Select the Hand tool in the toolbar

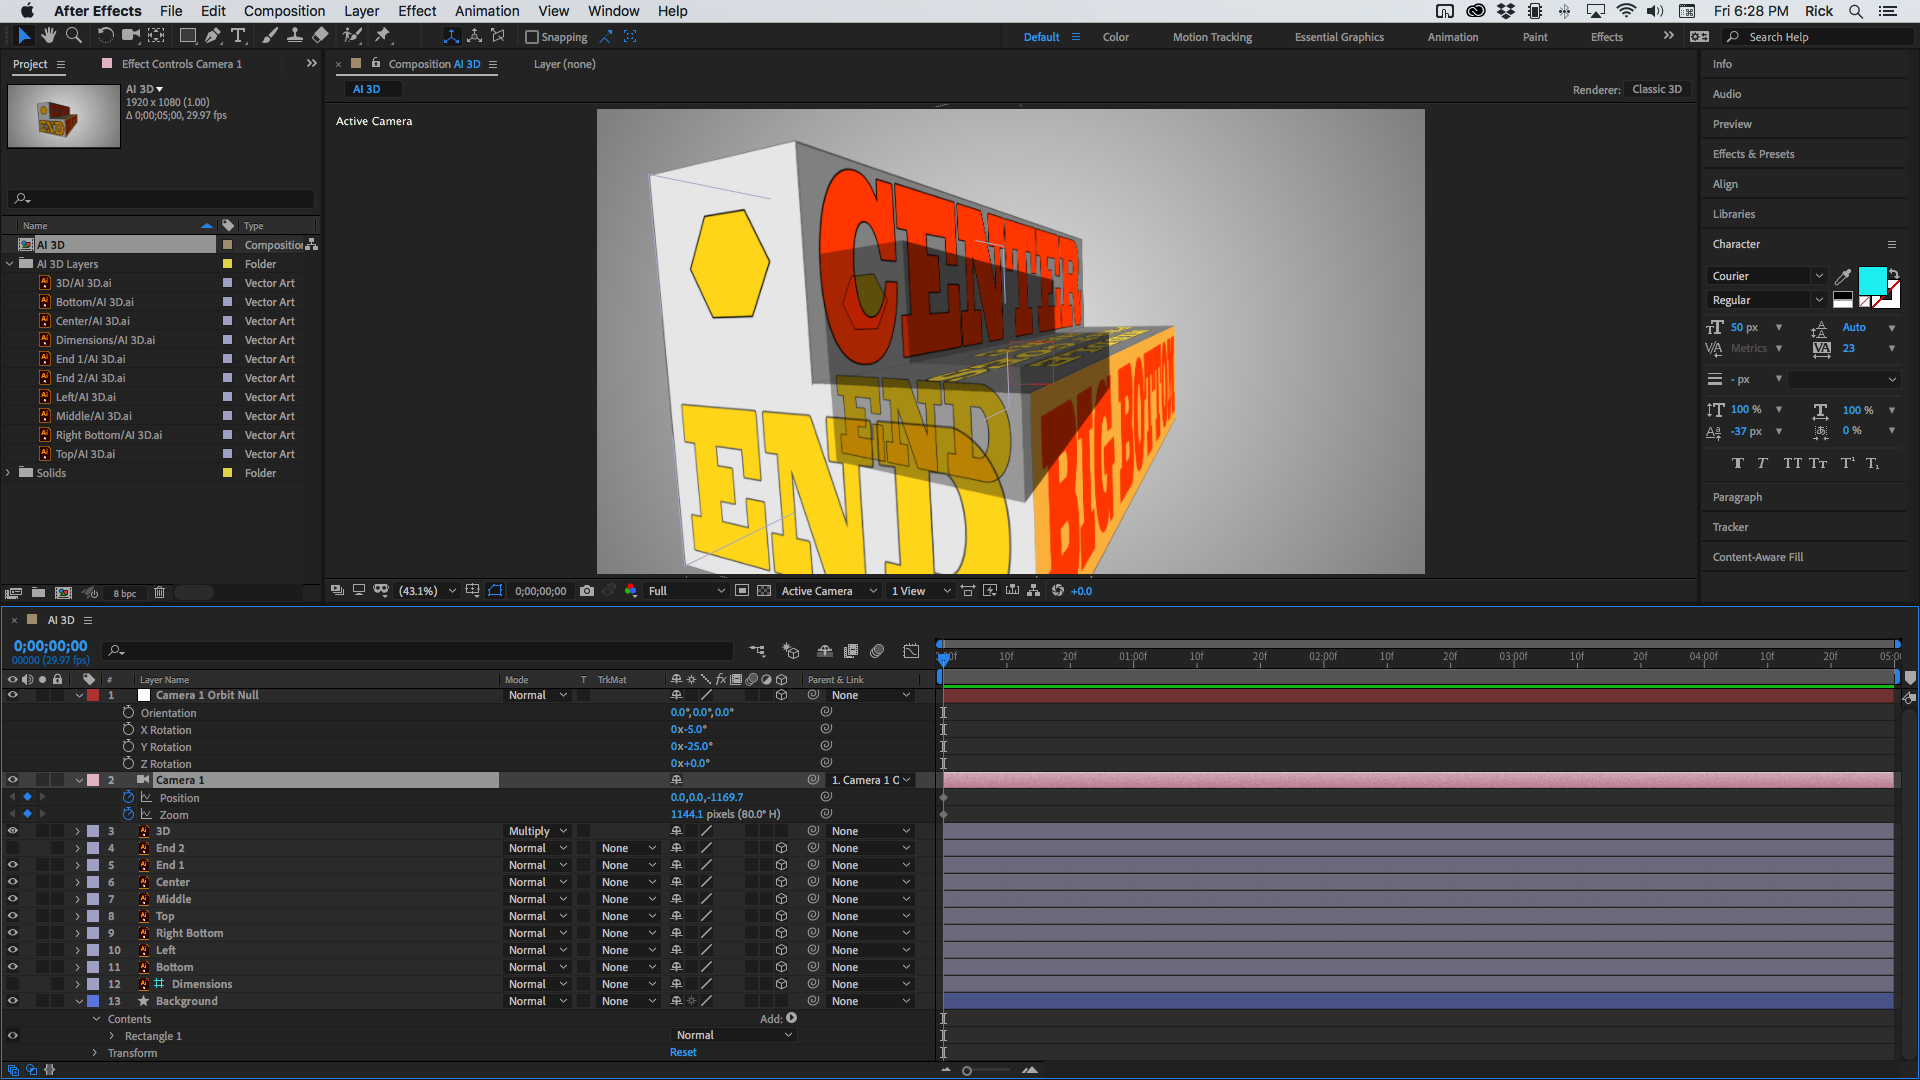click(x=48, y=36)
